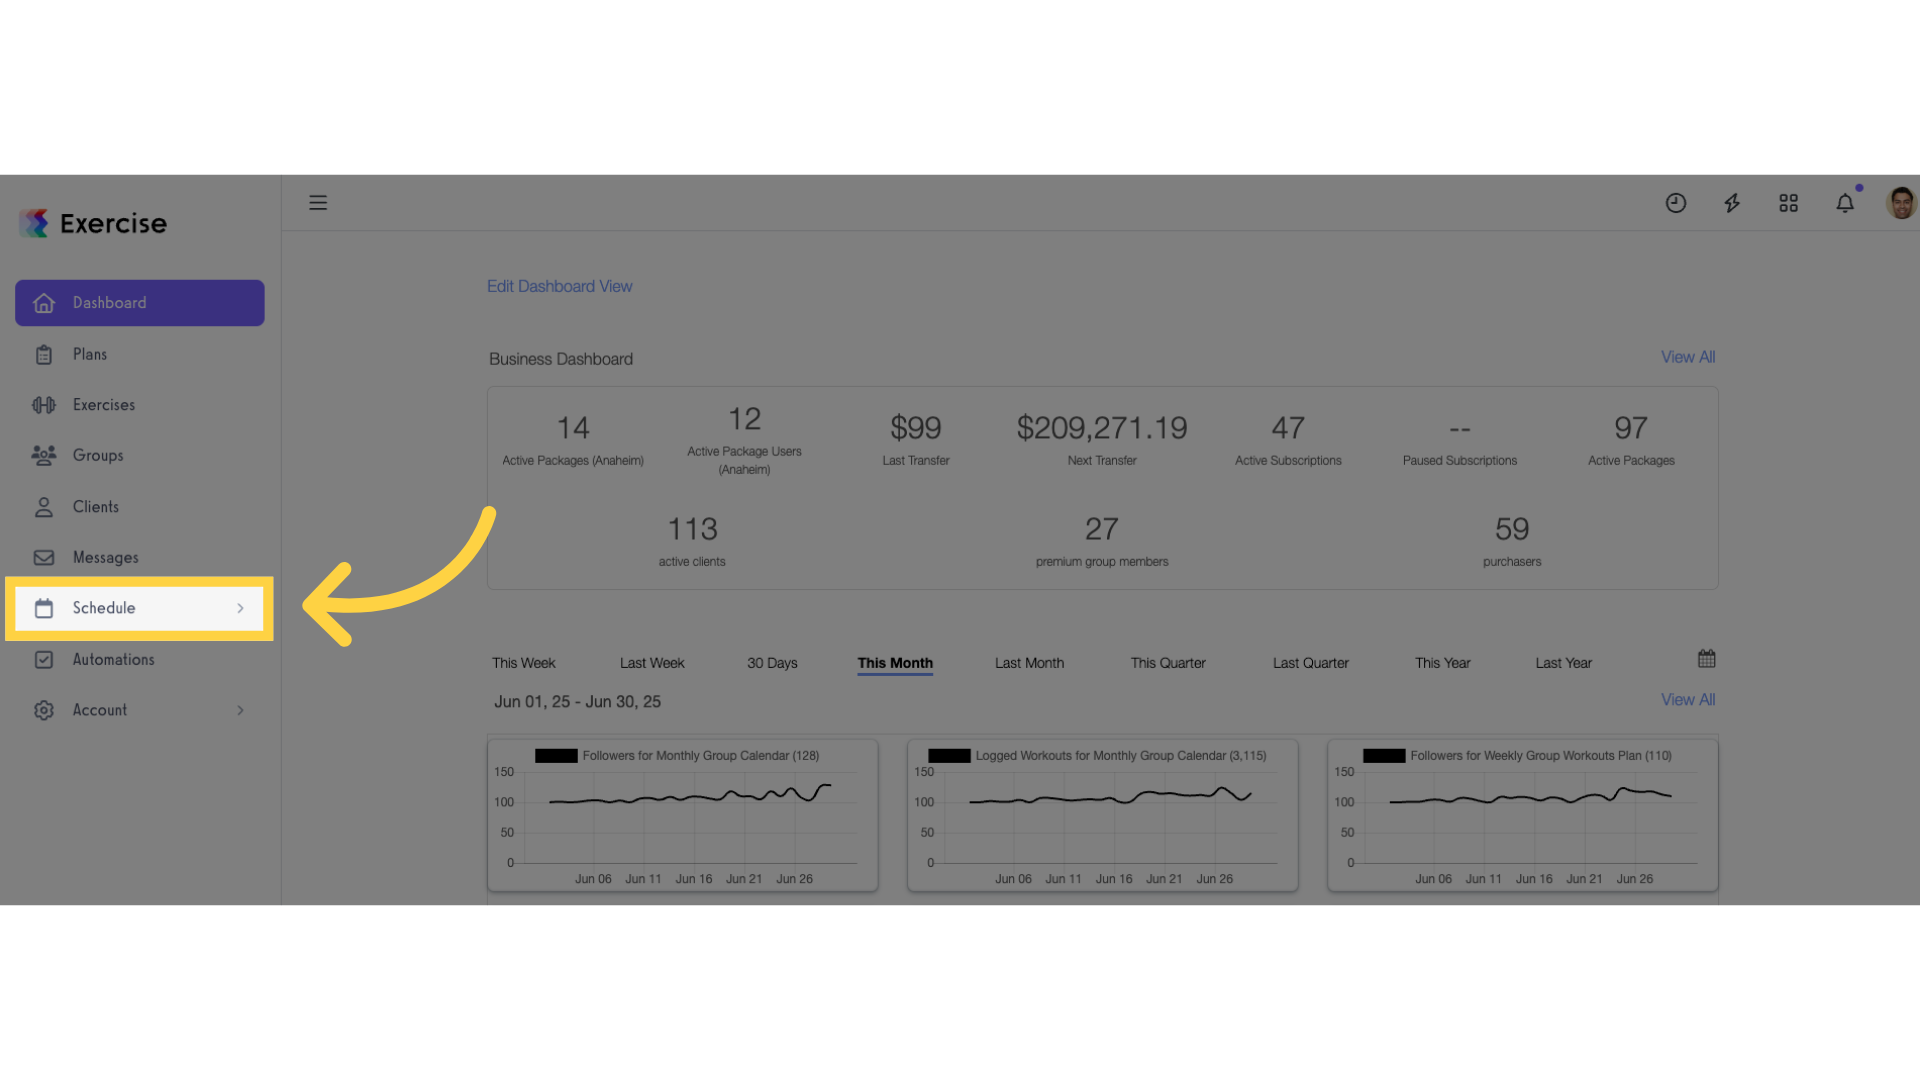Open Automations in sidebar

click(x=140, y=660)
